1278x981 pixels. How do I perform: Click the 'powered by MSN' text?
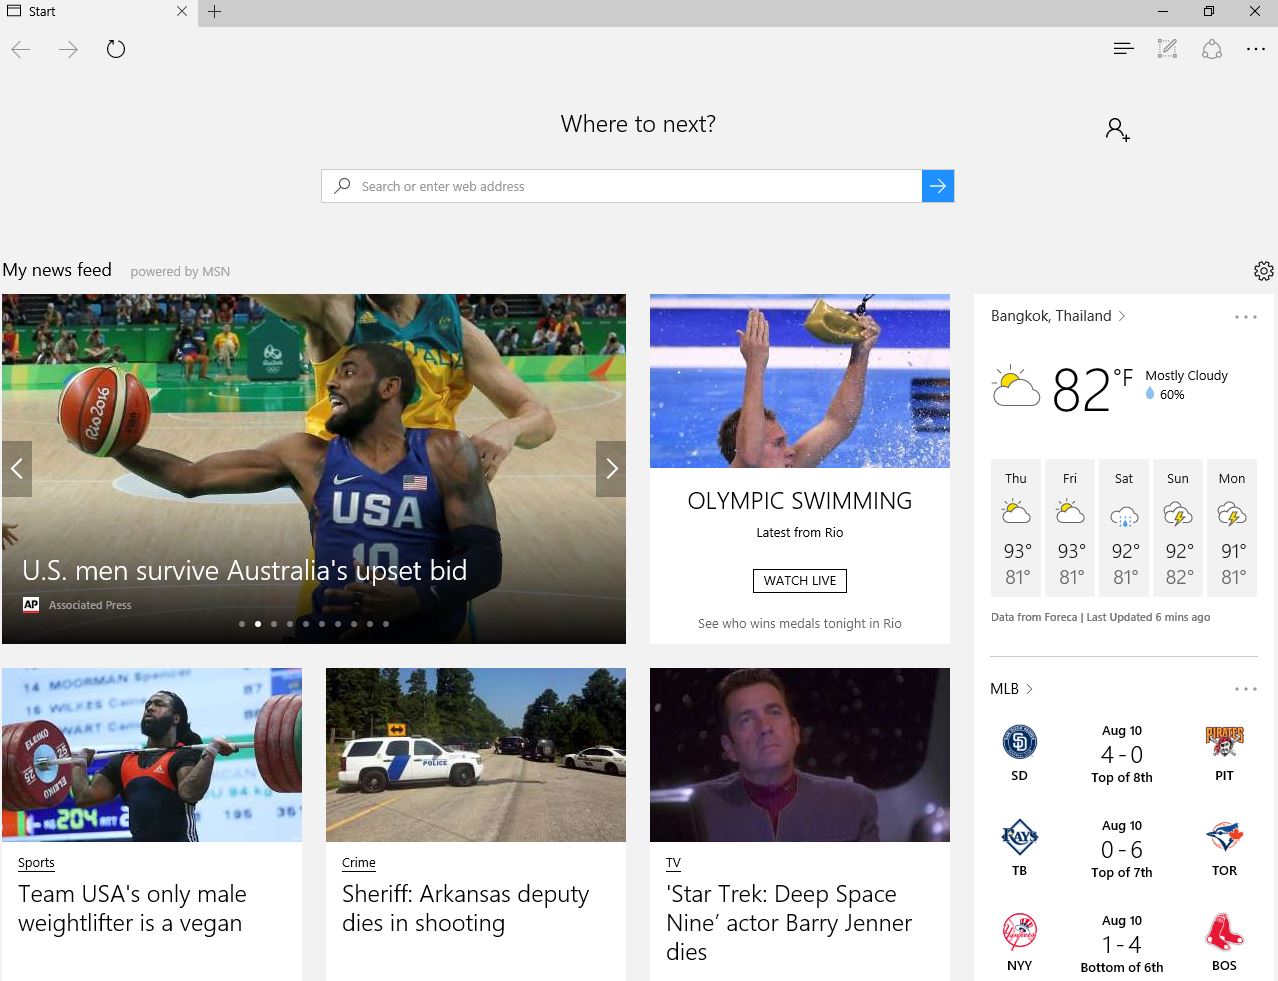click(x=180, y=271)
